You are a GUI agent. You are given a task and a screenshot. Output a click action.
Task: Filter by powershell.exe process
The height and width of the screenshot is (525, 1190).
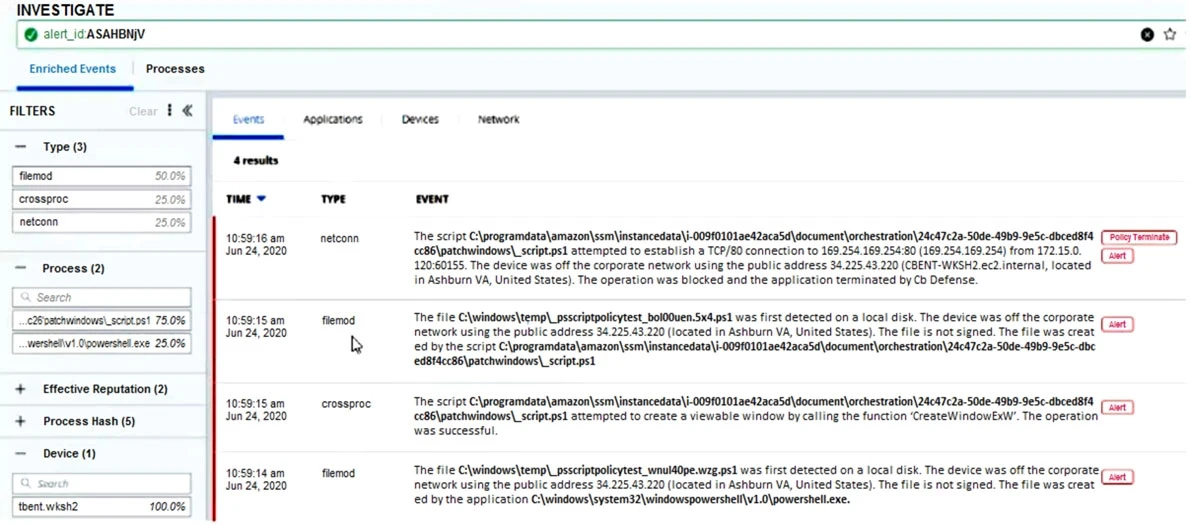pos(101,343)
